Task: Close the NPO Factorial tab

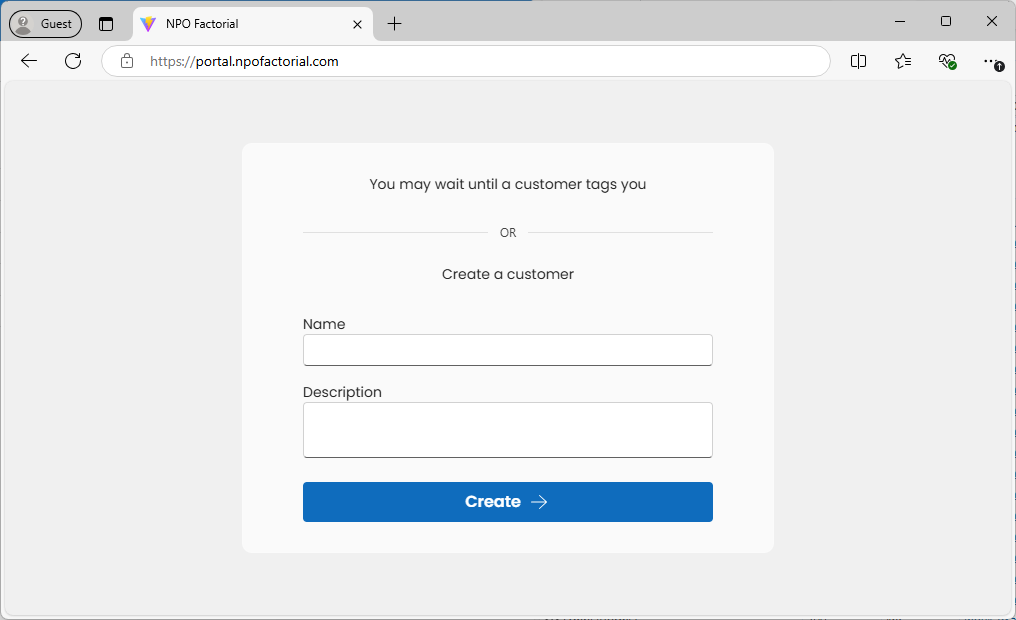Action: [x=357, y=24]
